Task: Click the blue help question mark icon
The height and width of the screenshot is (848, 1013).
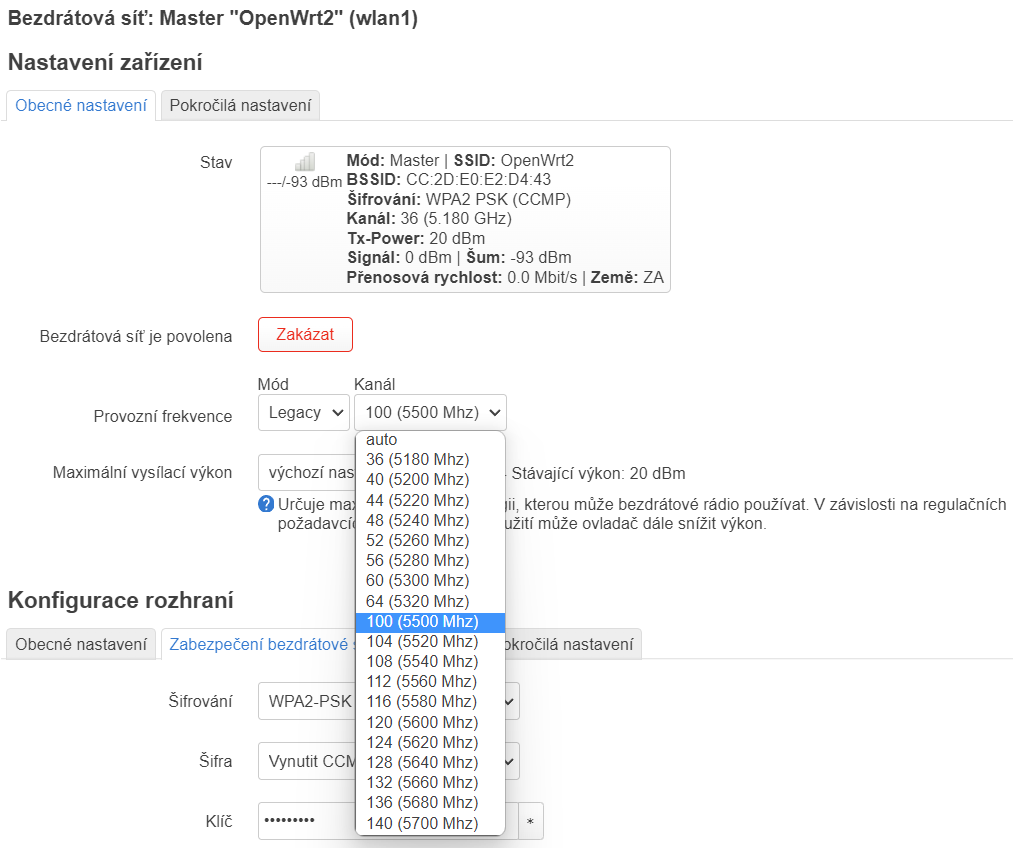Action: click(x=266, y=504)
